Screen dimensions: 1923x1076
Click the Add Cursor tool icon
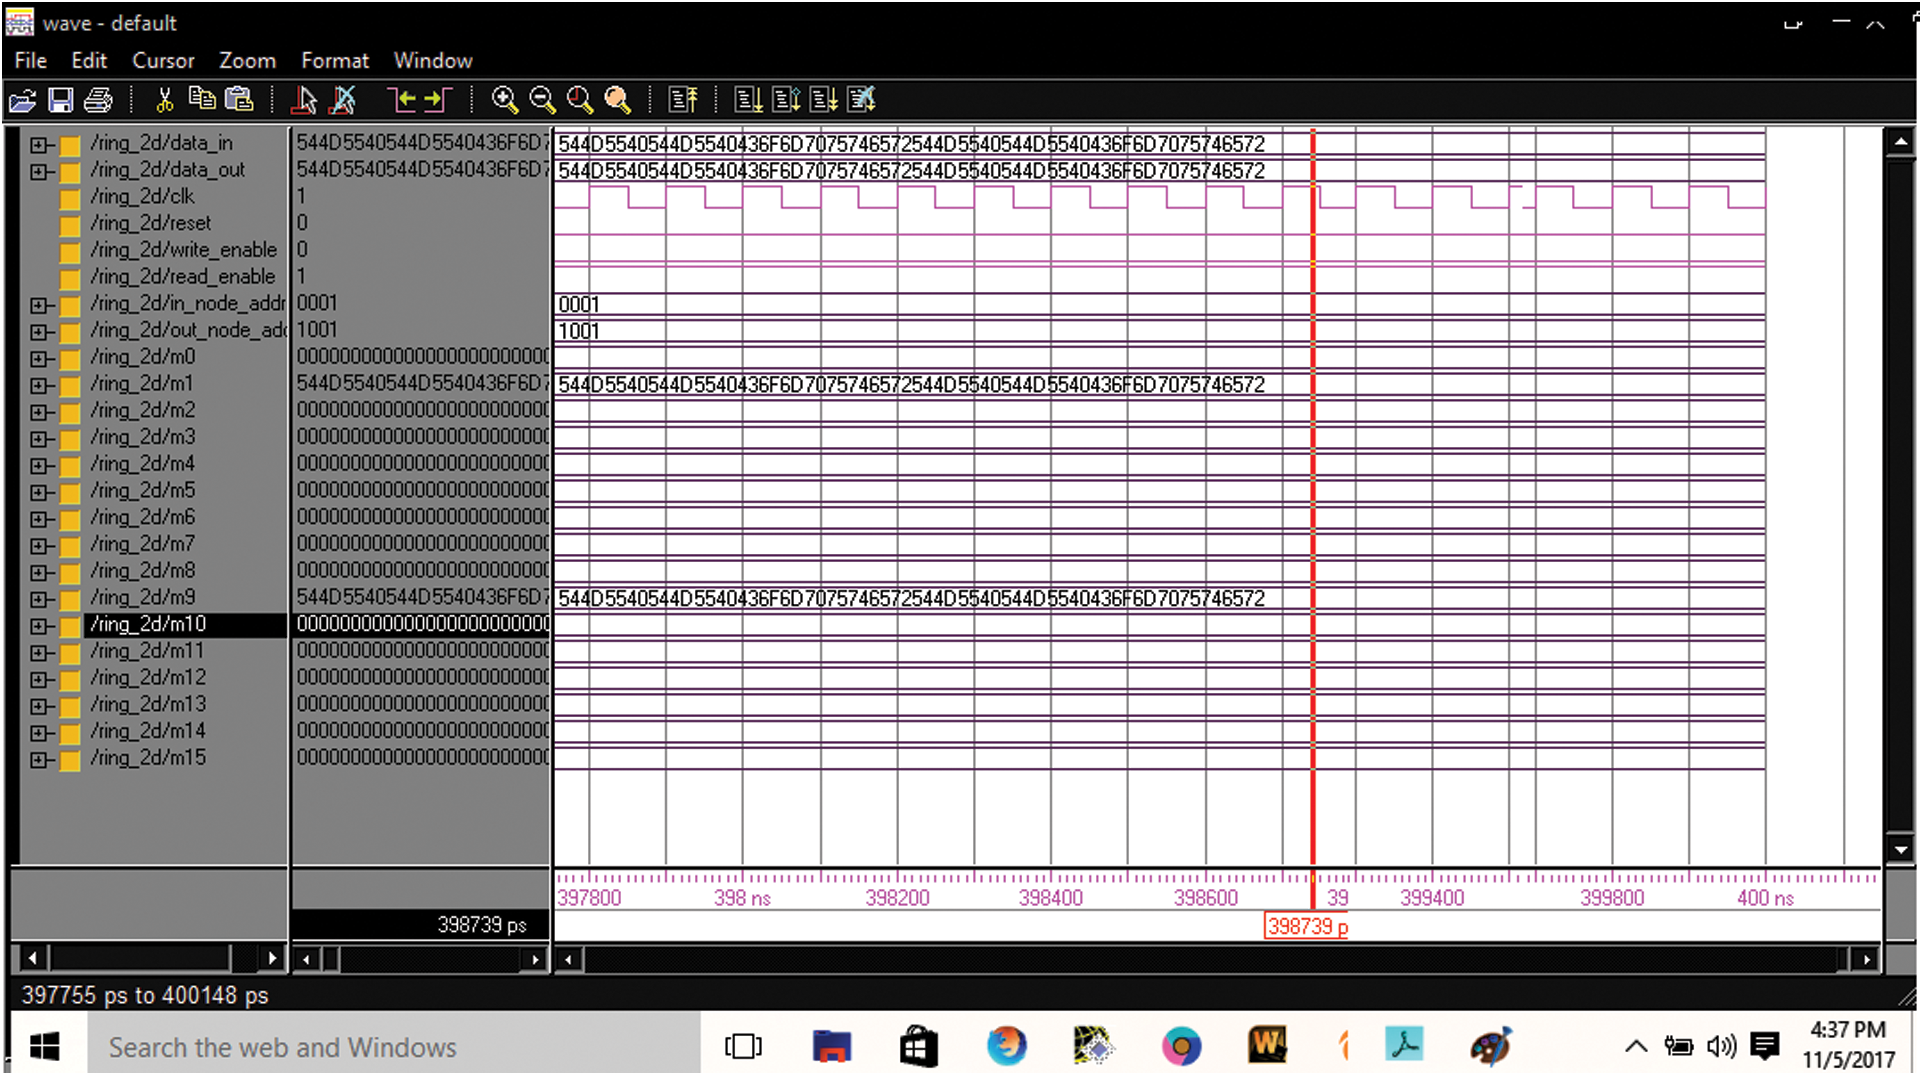click(x=305, y=100)
